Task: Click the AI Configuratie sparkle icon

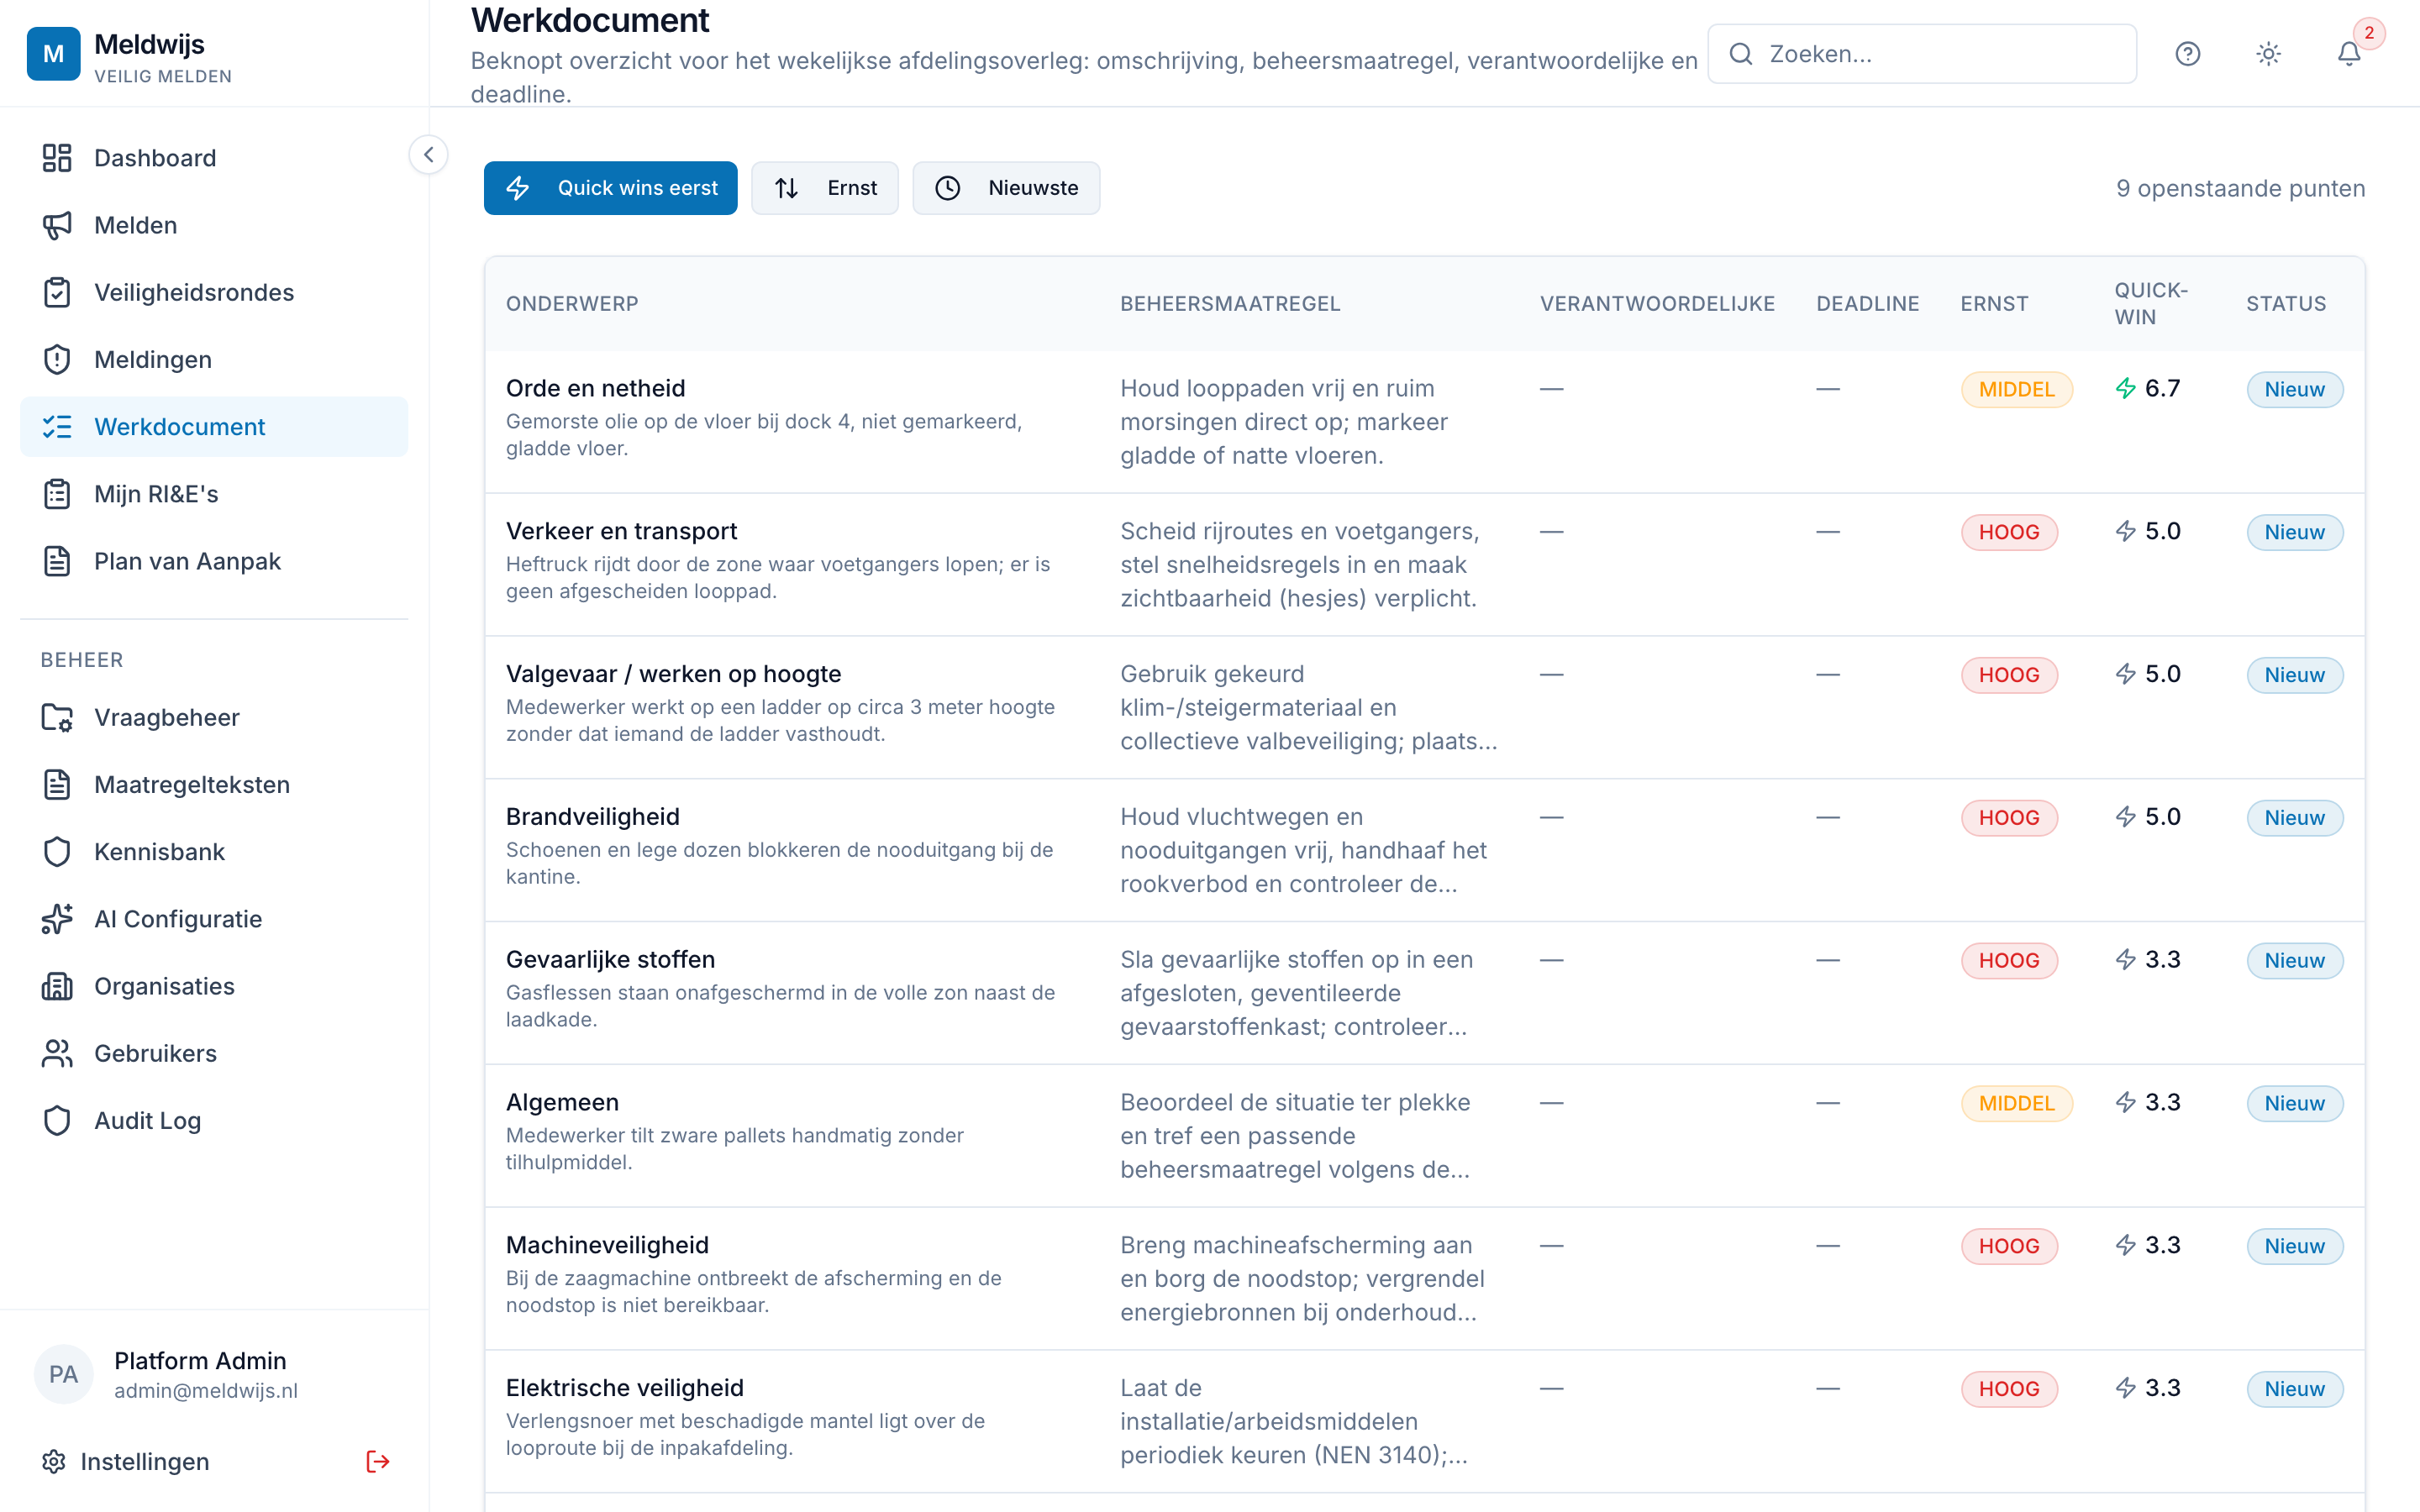Action: 57,919
